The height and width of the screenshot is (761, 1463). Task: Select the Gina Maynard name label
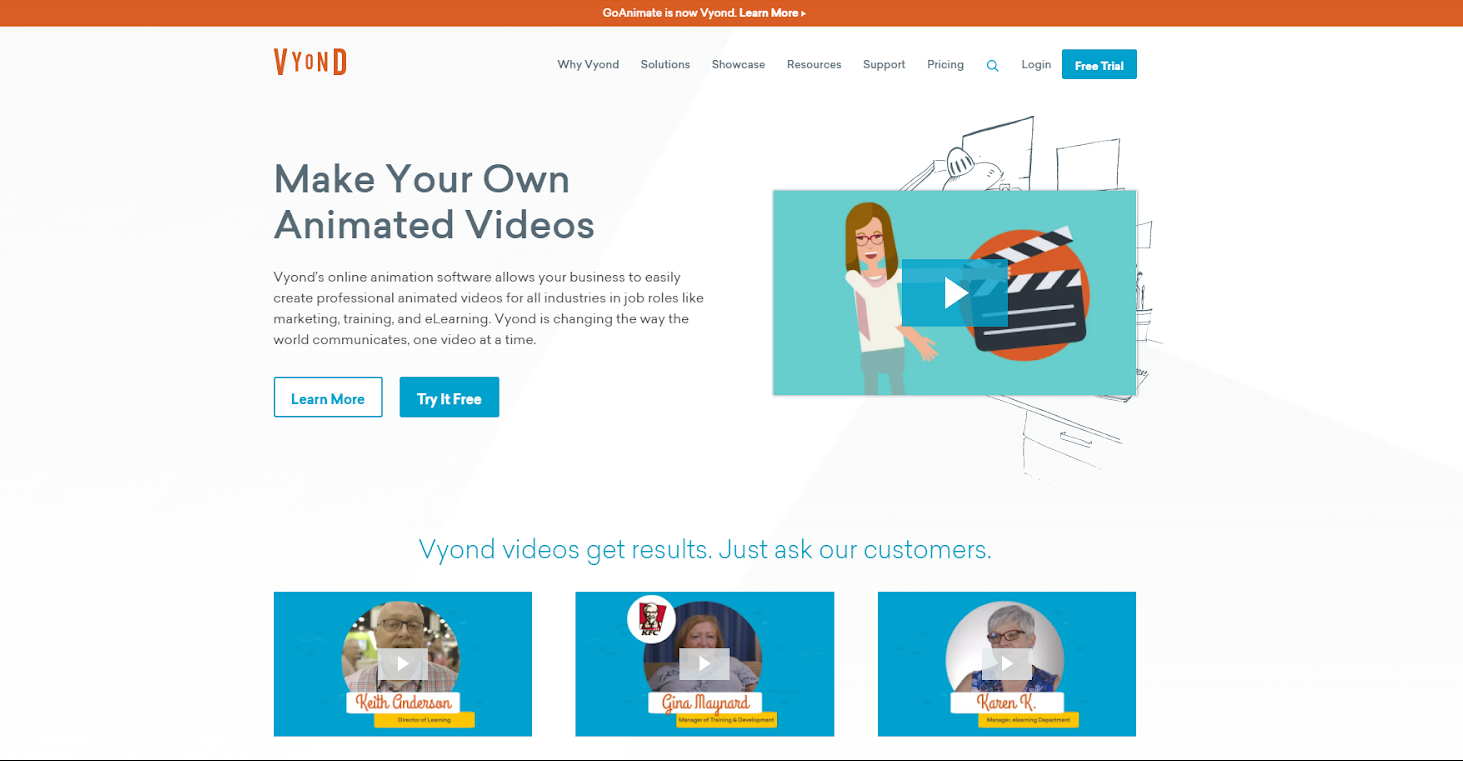click(705, 703)
